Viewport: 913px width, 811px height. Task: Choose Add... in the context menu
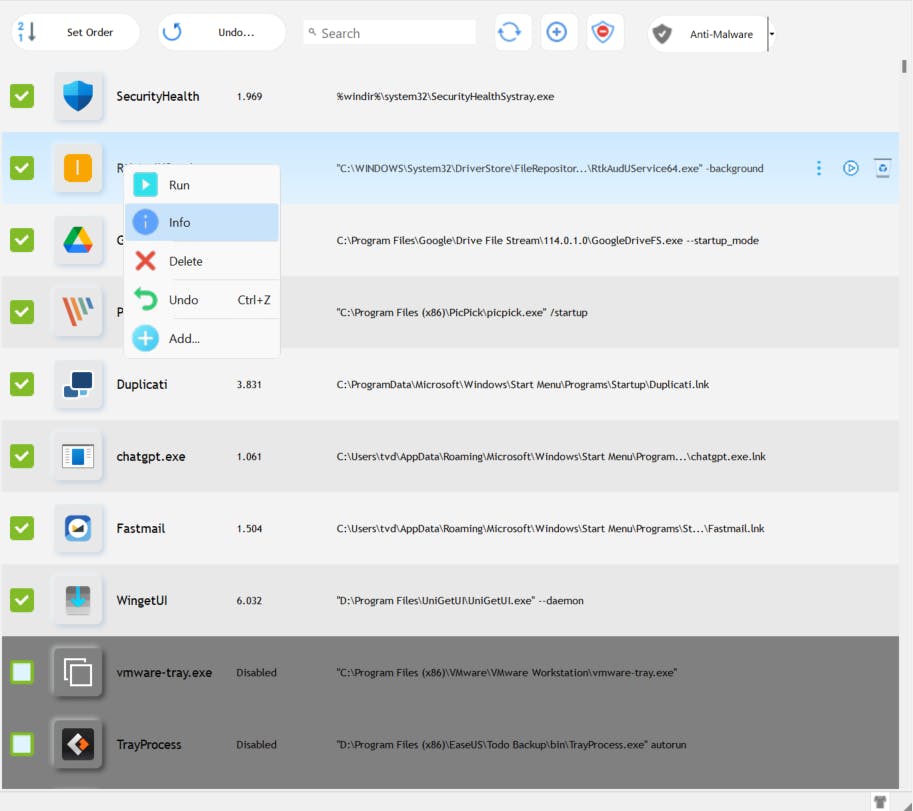202,338
